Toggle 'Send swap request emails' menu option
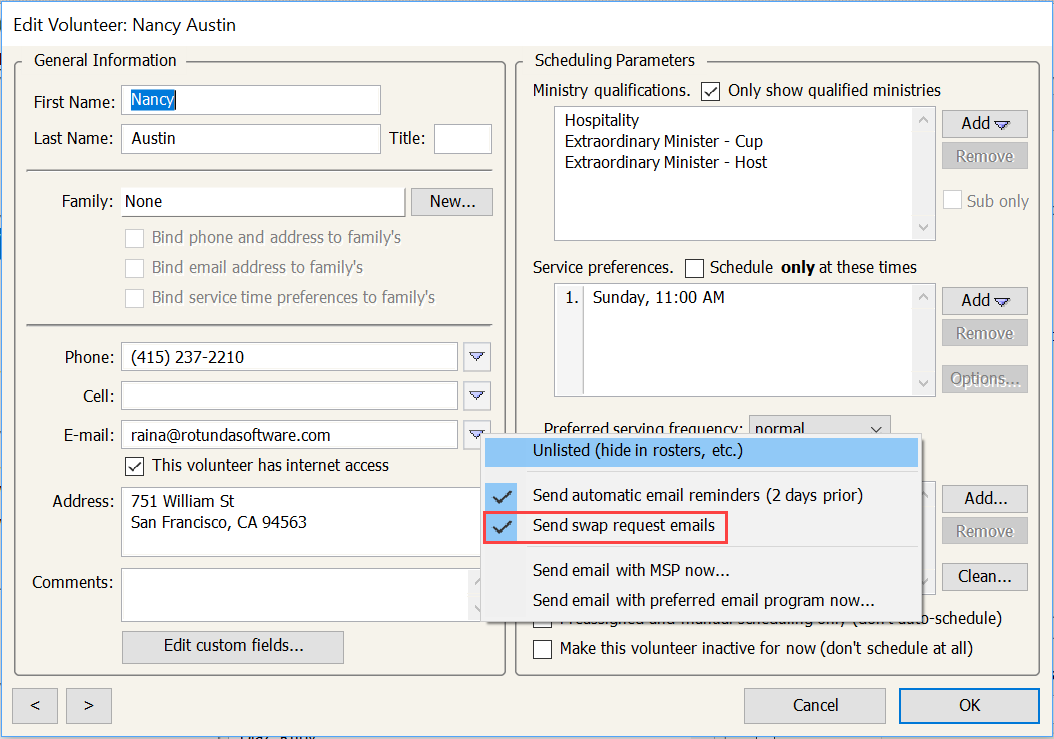Image resolution: width=1054 pixels, height=739 pixels. pos(623,525)
